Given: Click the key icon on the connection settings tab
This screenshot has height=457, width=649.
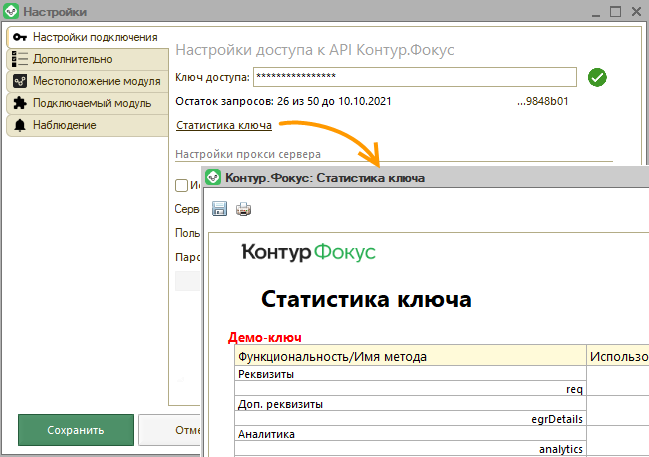Looking at the screenshot, I should pos(19,38).
